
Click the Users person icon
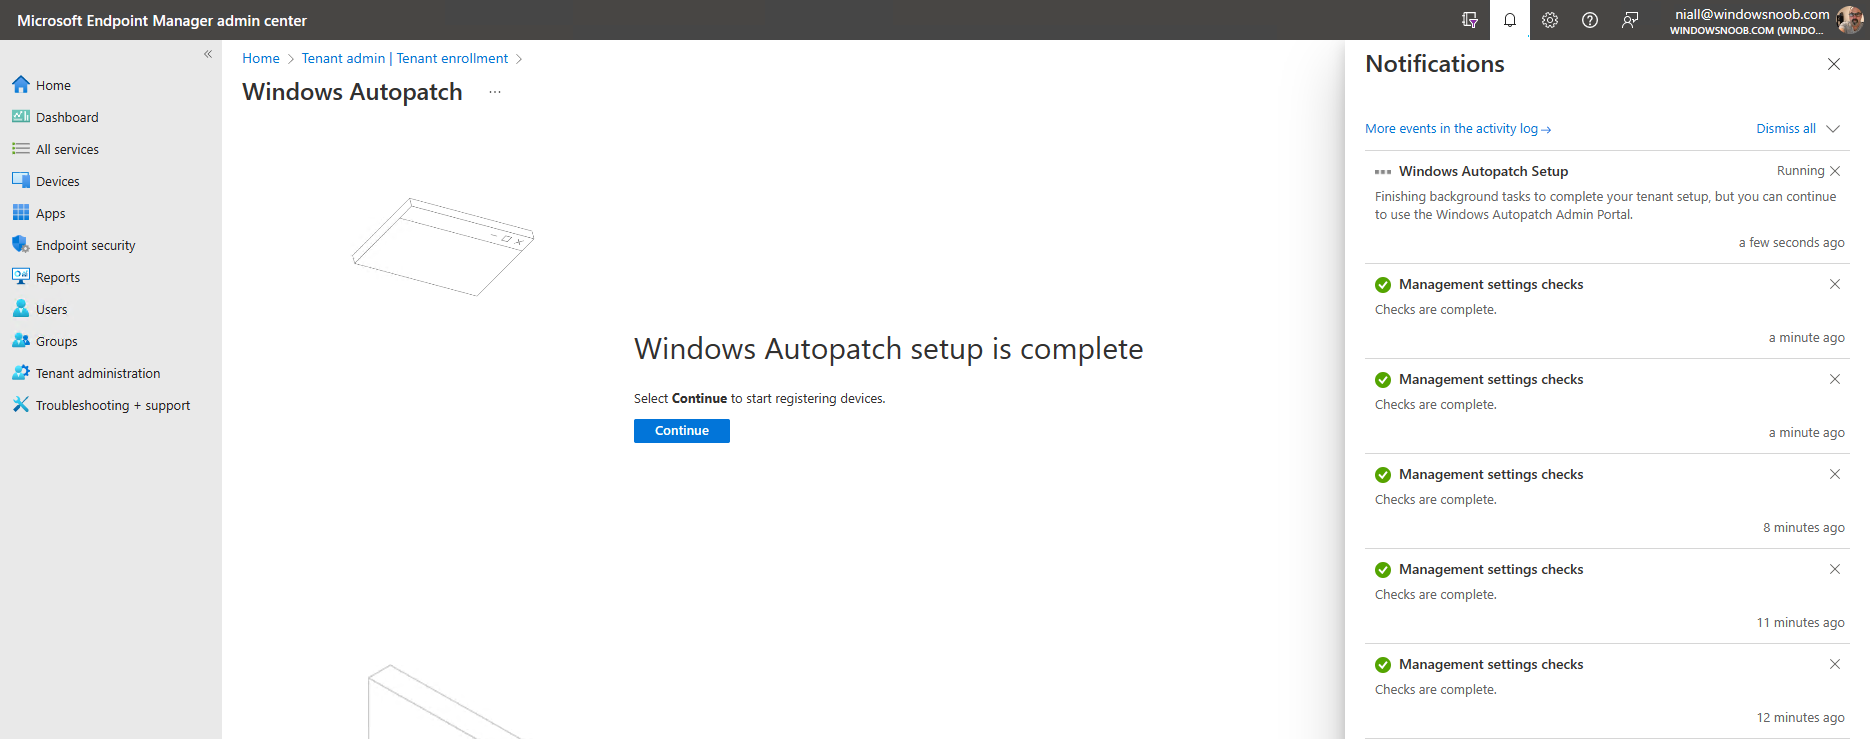(x=21, y=309)
